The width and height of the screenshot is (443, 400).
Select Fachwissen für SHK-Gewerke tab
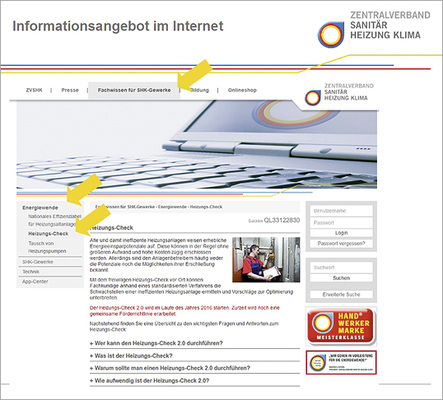point(134,90)
